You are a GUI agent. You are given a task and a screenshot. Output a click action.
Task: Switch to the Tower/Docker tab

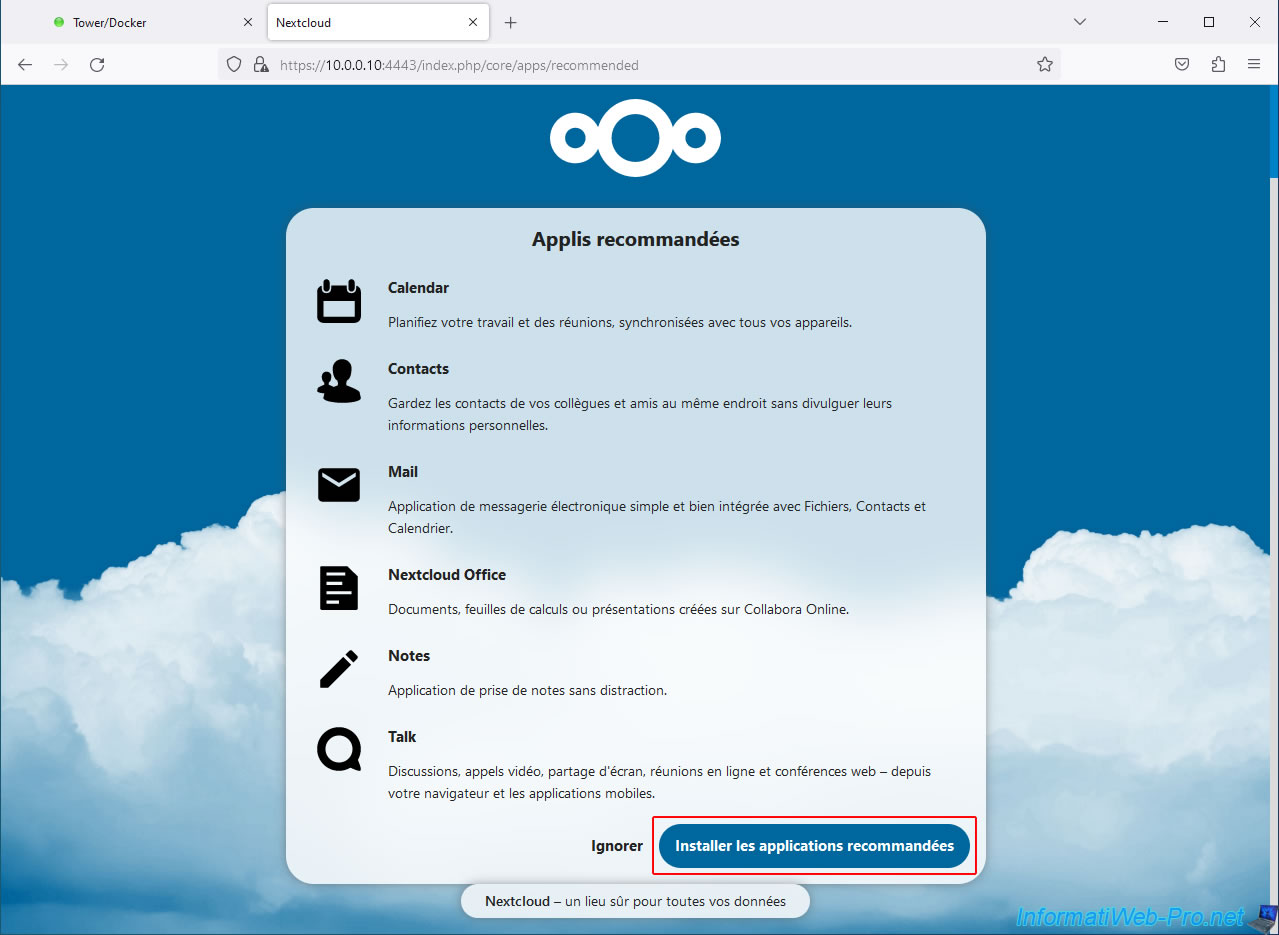[x=140, y=22]
